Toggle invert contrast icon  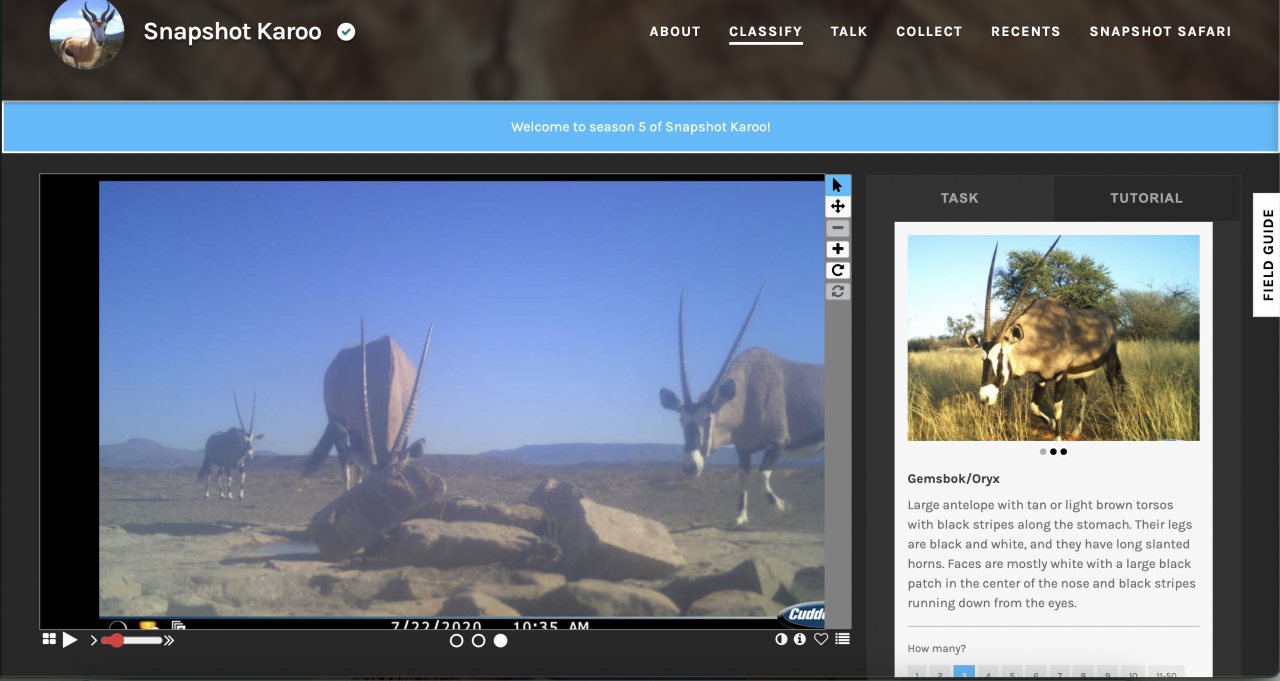tap(782, 639)
